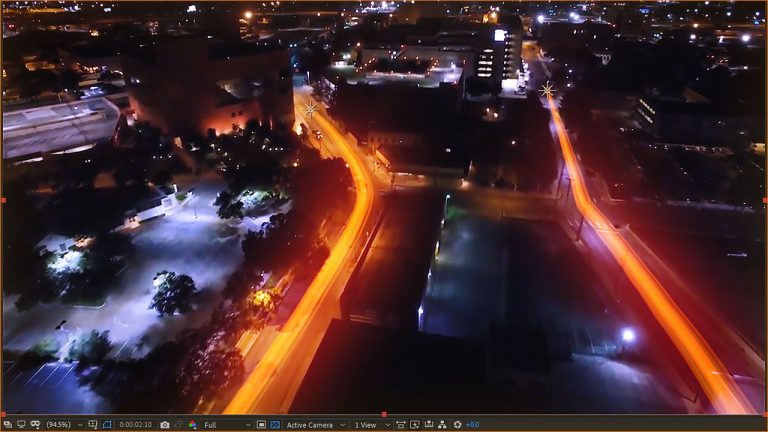The width and height of the screenshot is (768, 432).
Task: Click the current time 0:00:02:10
Action: click(x=136, y=425)
